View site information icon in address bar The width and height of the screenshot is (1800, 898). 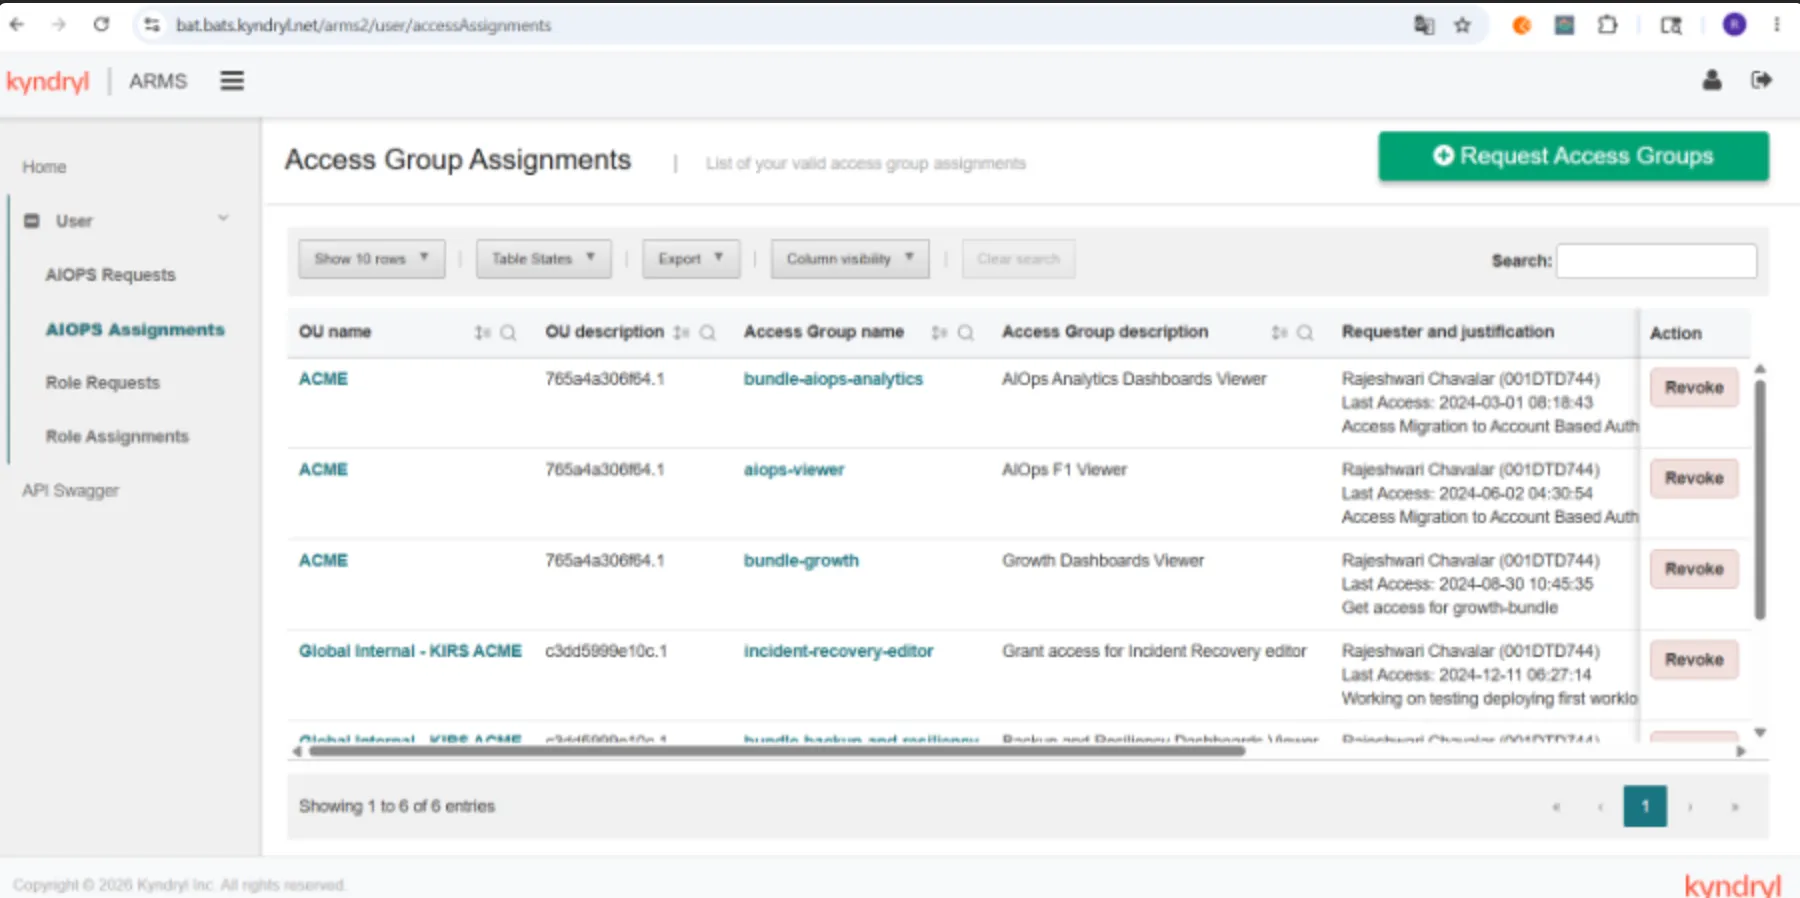click(152, 25)
